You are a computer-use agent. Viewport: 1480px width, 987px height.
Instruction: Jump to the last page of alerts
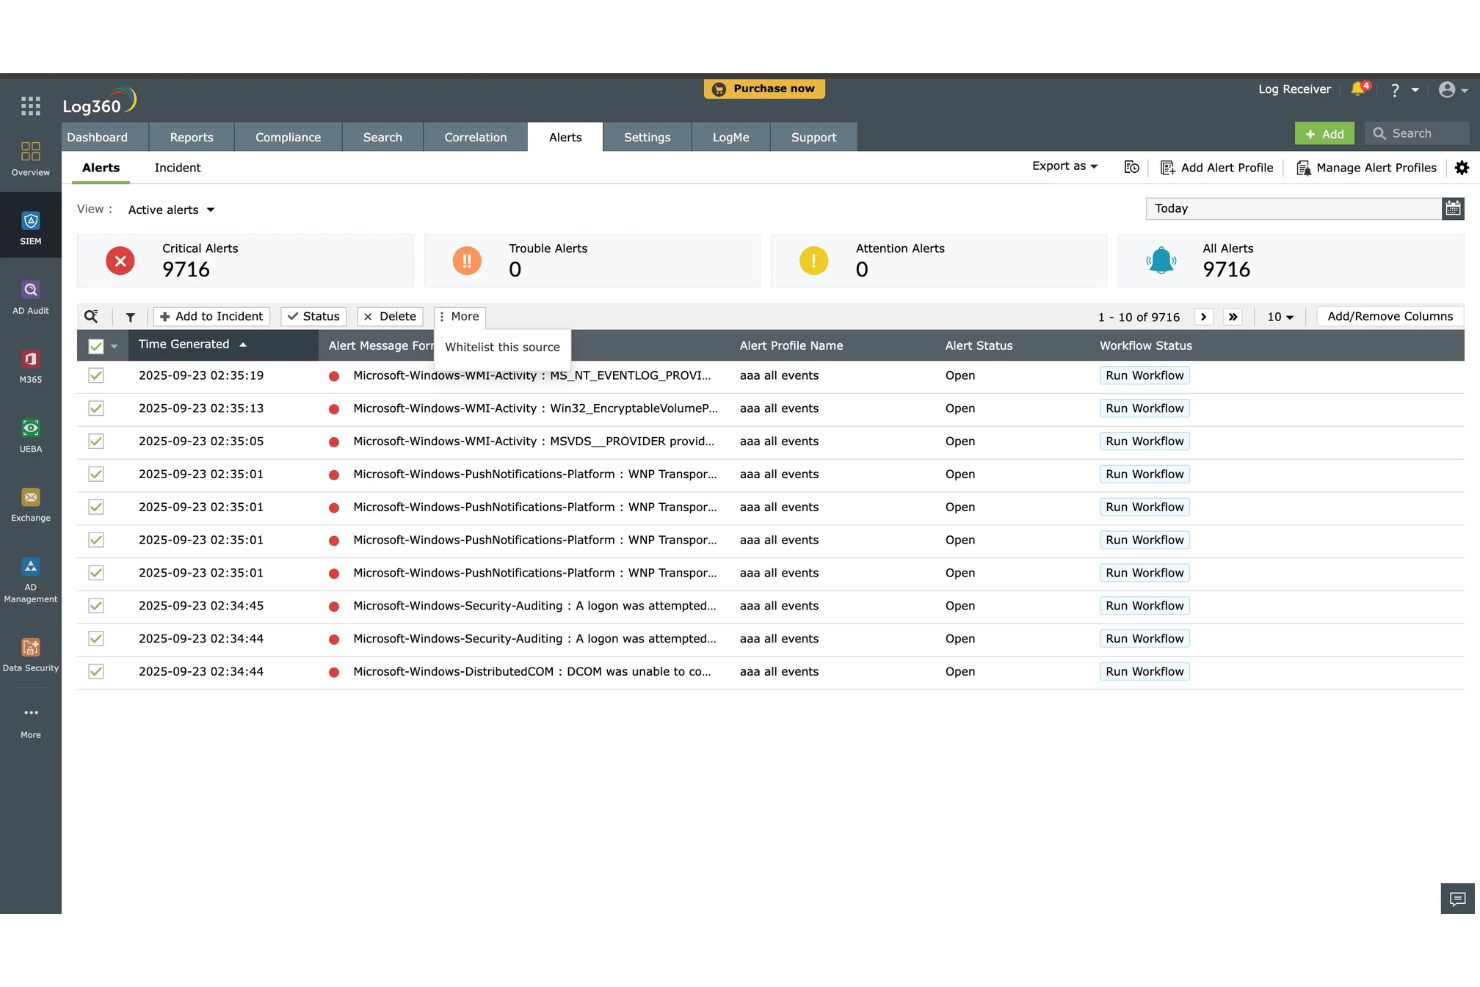(1233, 317)
